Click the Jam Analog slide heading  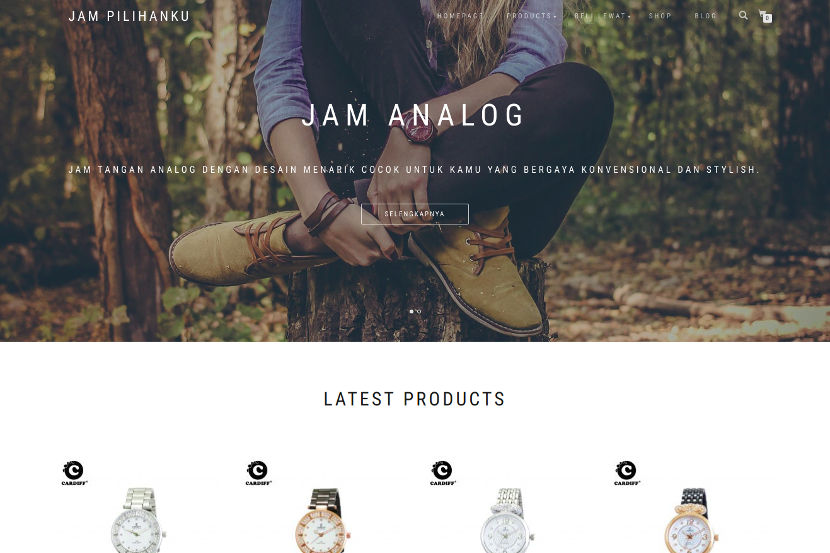[x=413, y=115]
